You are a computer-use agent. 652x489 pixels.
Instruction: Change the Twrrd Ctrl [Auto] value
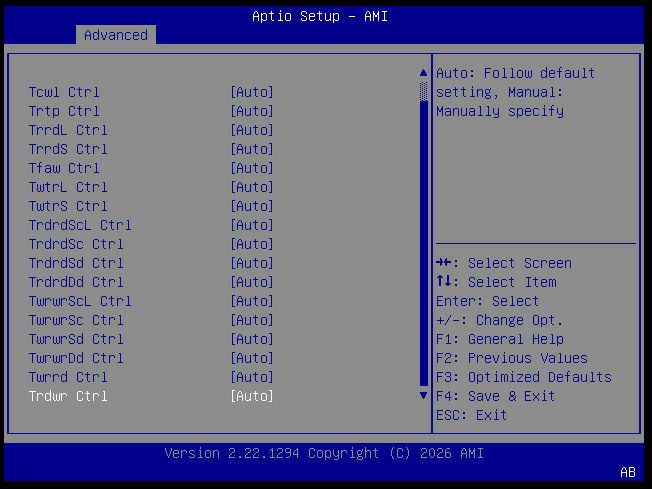252,377
